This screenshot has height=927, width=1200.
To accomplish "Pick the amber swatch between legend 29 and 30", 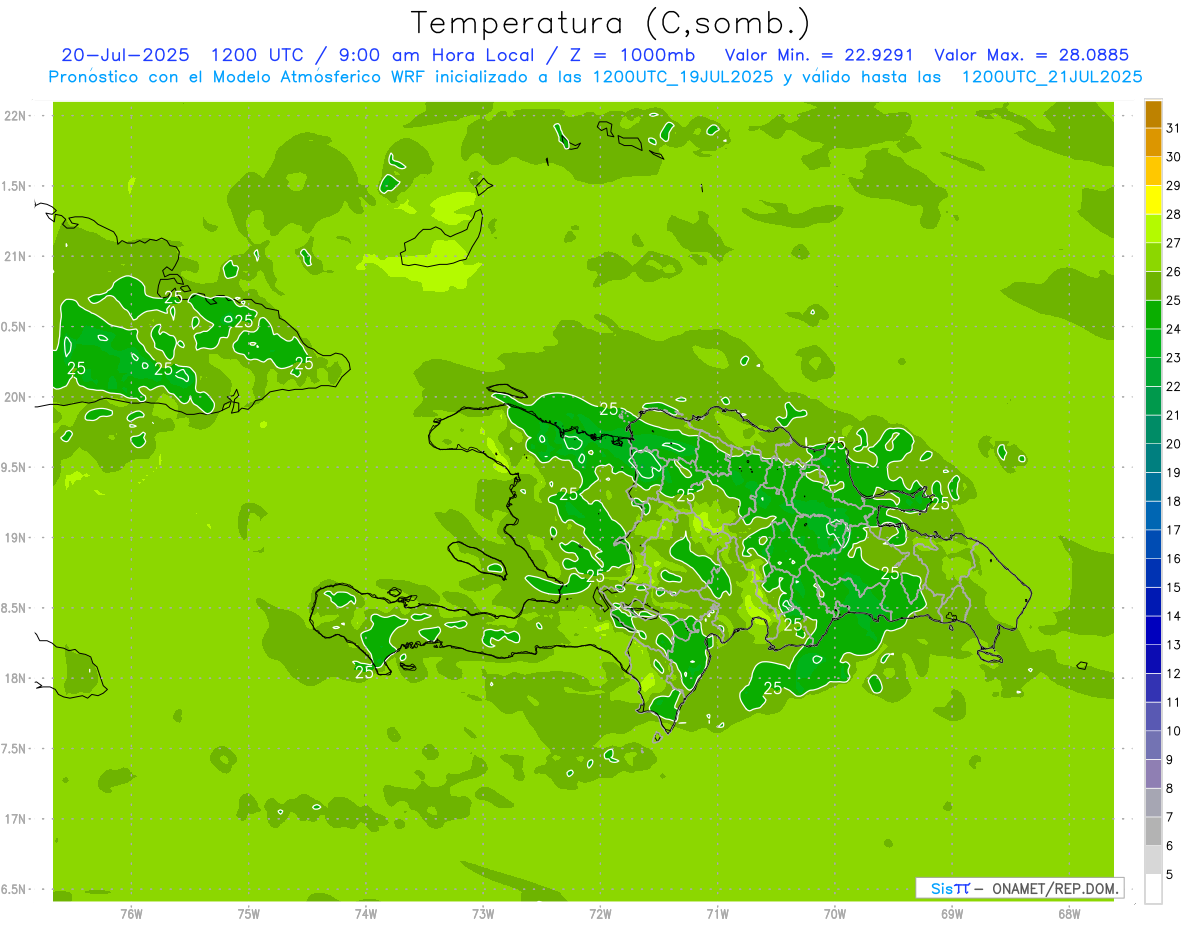I will click(x=1153, y=171).
